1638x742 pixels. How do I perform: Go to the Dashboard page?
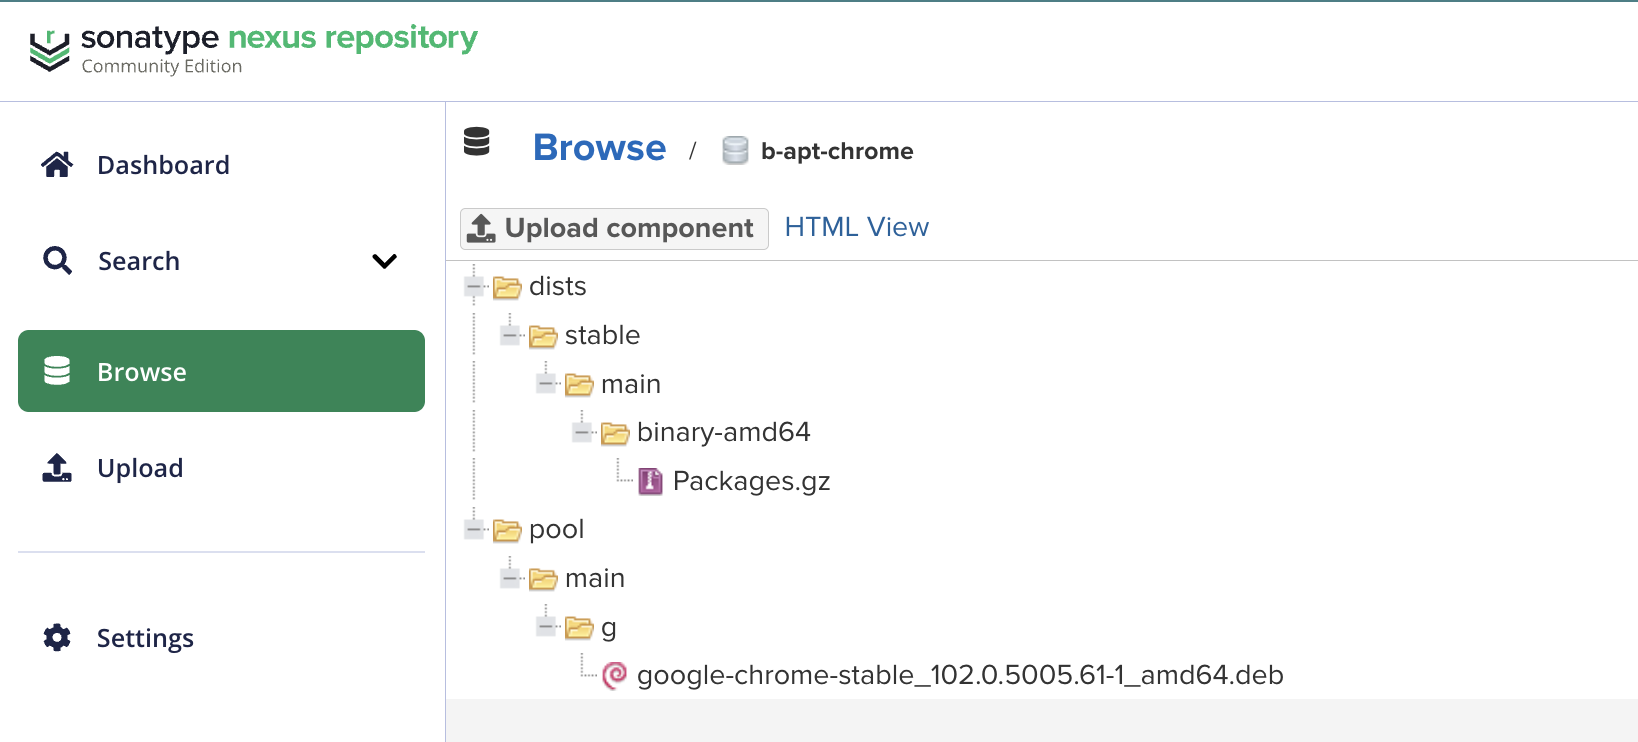point(163,165)
